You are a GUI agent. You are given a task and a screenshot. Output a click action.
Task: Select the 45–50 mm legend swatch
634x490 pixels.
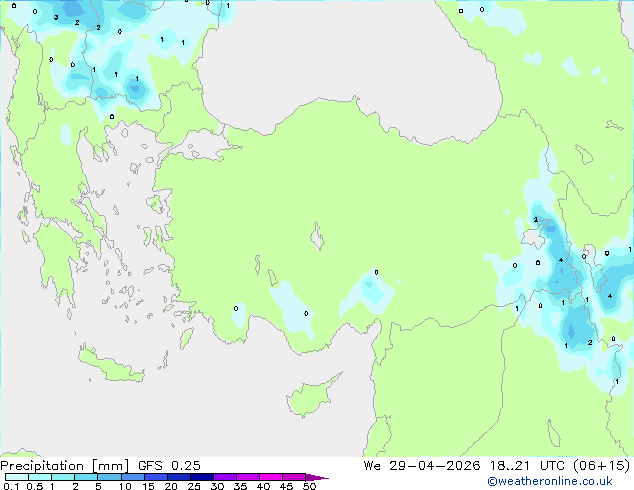pos(294,477)
